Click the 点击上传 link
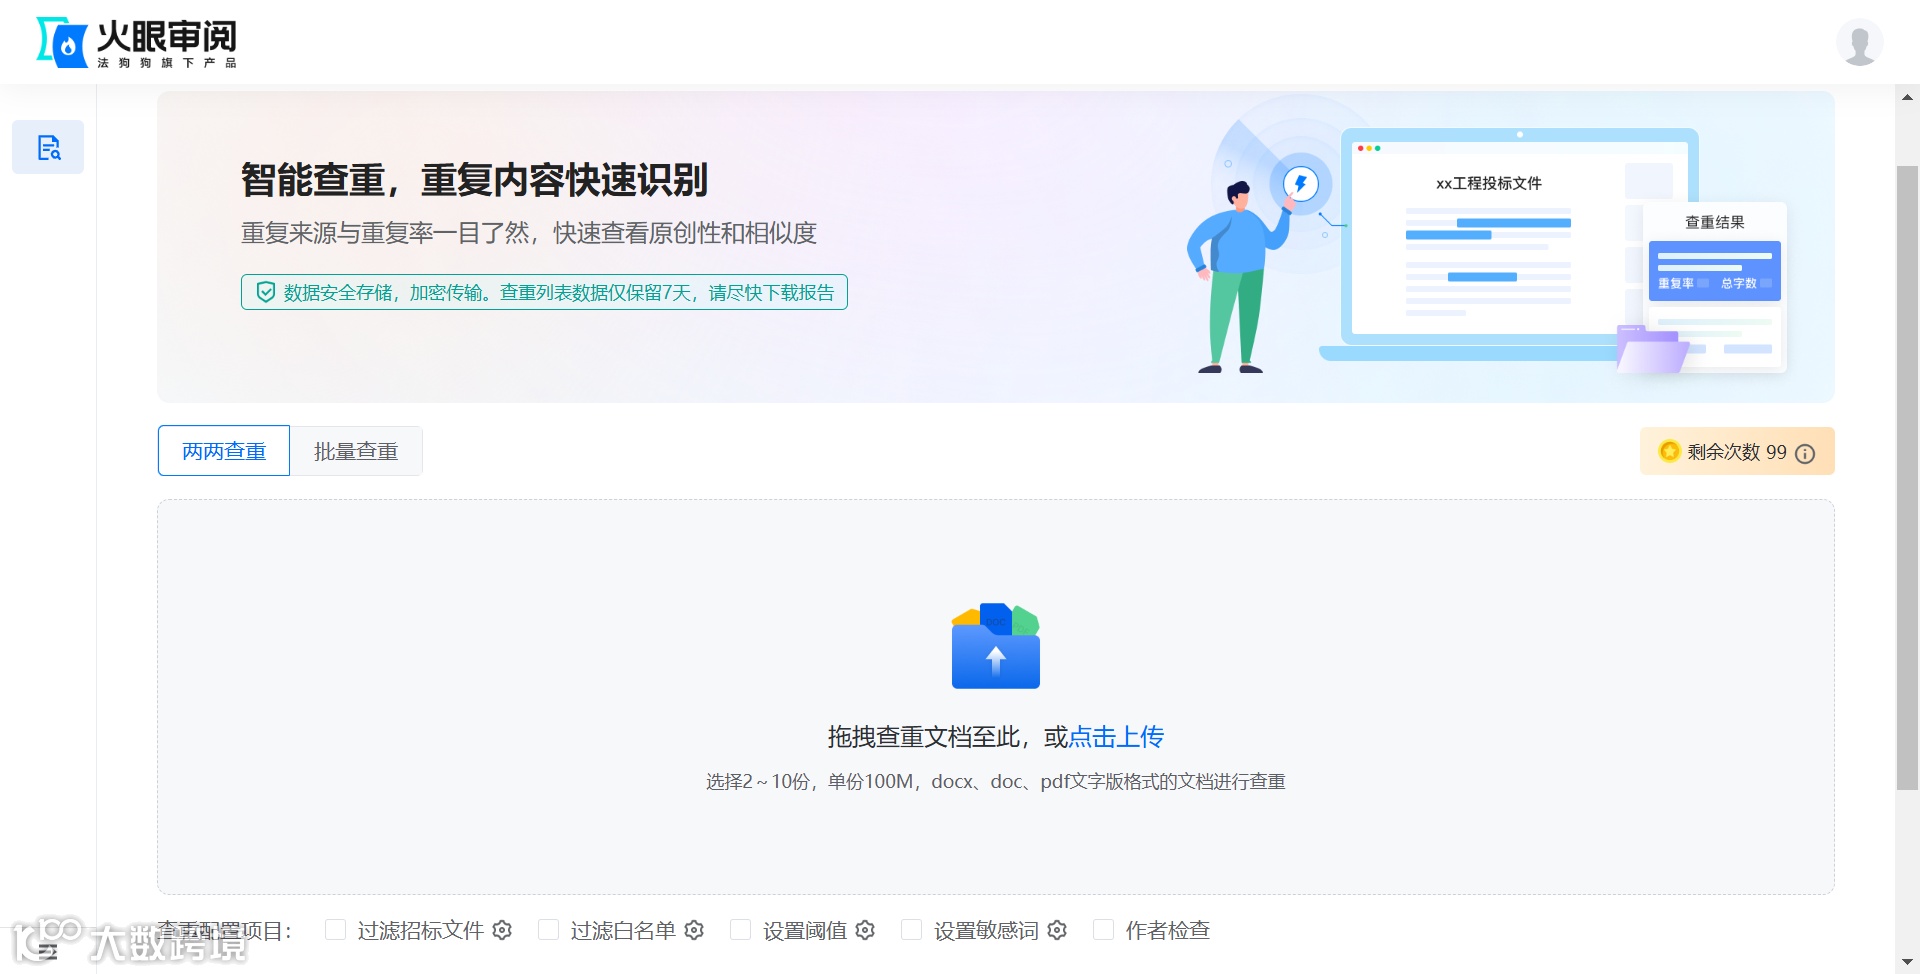The image size is (1920, 974). pyautogui.click(x=1116, y=737)
